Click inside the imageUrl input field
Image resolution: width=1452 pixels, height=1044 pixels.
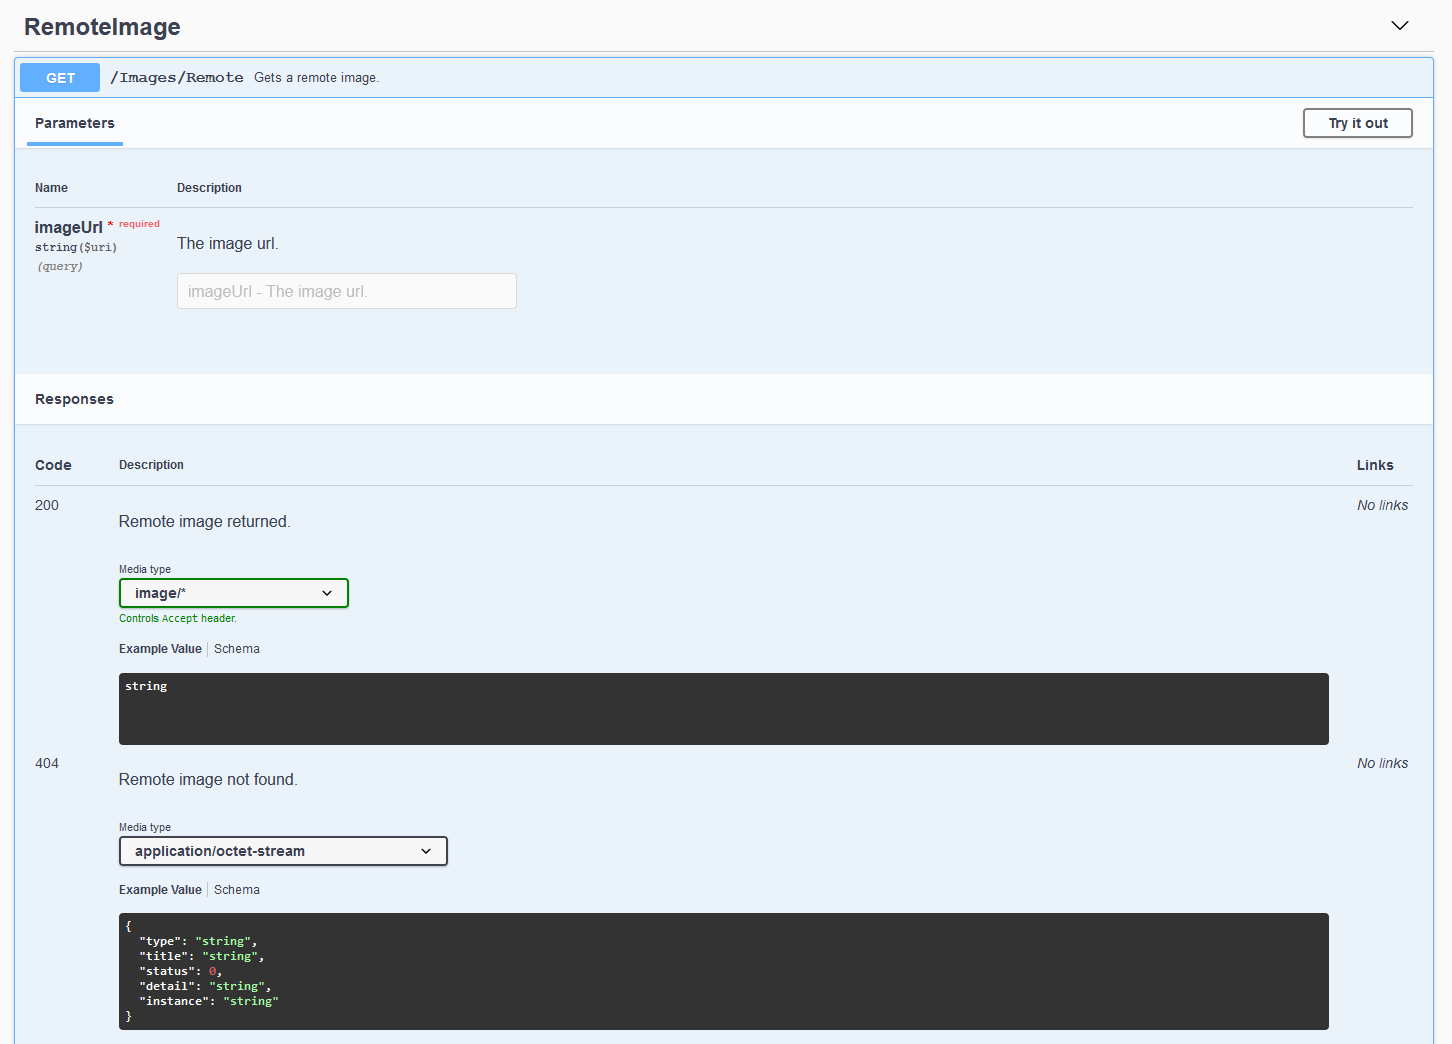click(x=346, y=291)
